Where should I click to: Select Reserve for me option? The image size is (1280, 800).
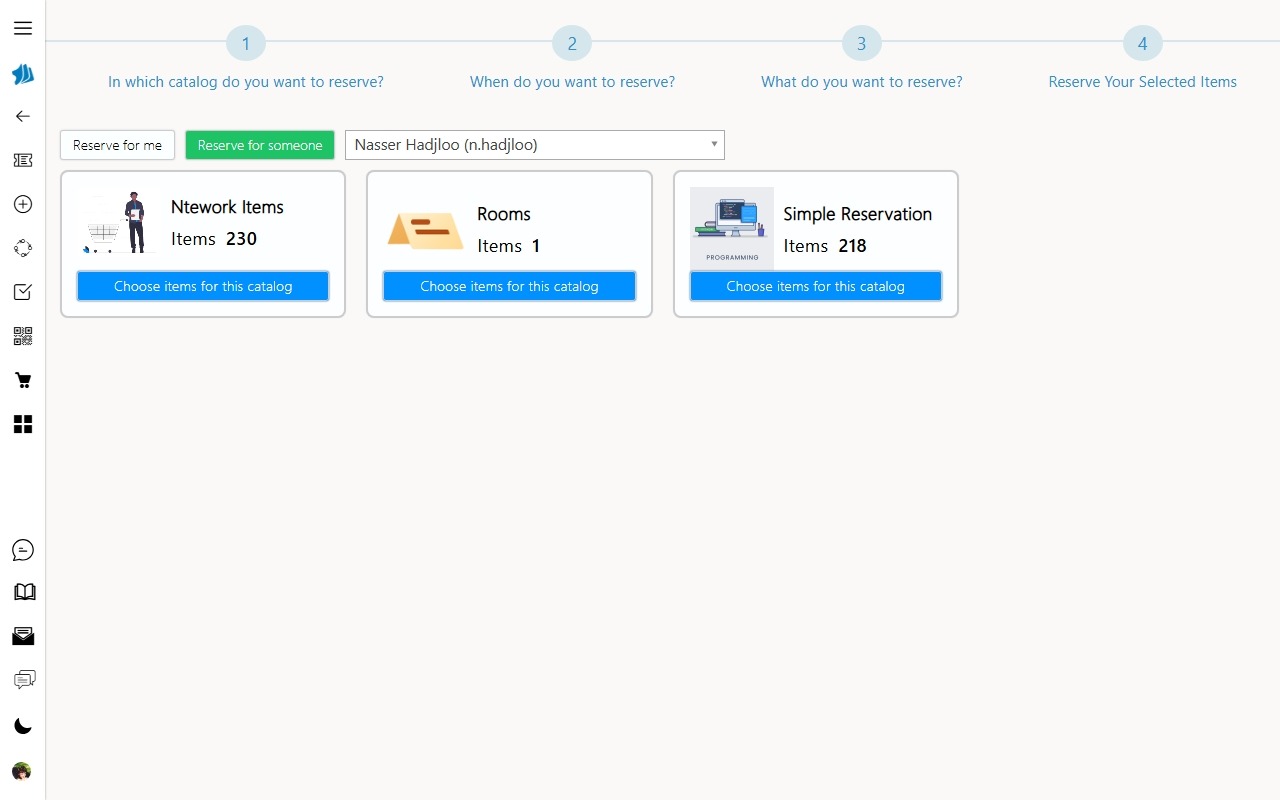(x=117, y=145)
